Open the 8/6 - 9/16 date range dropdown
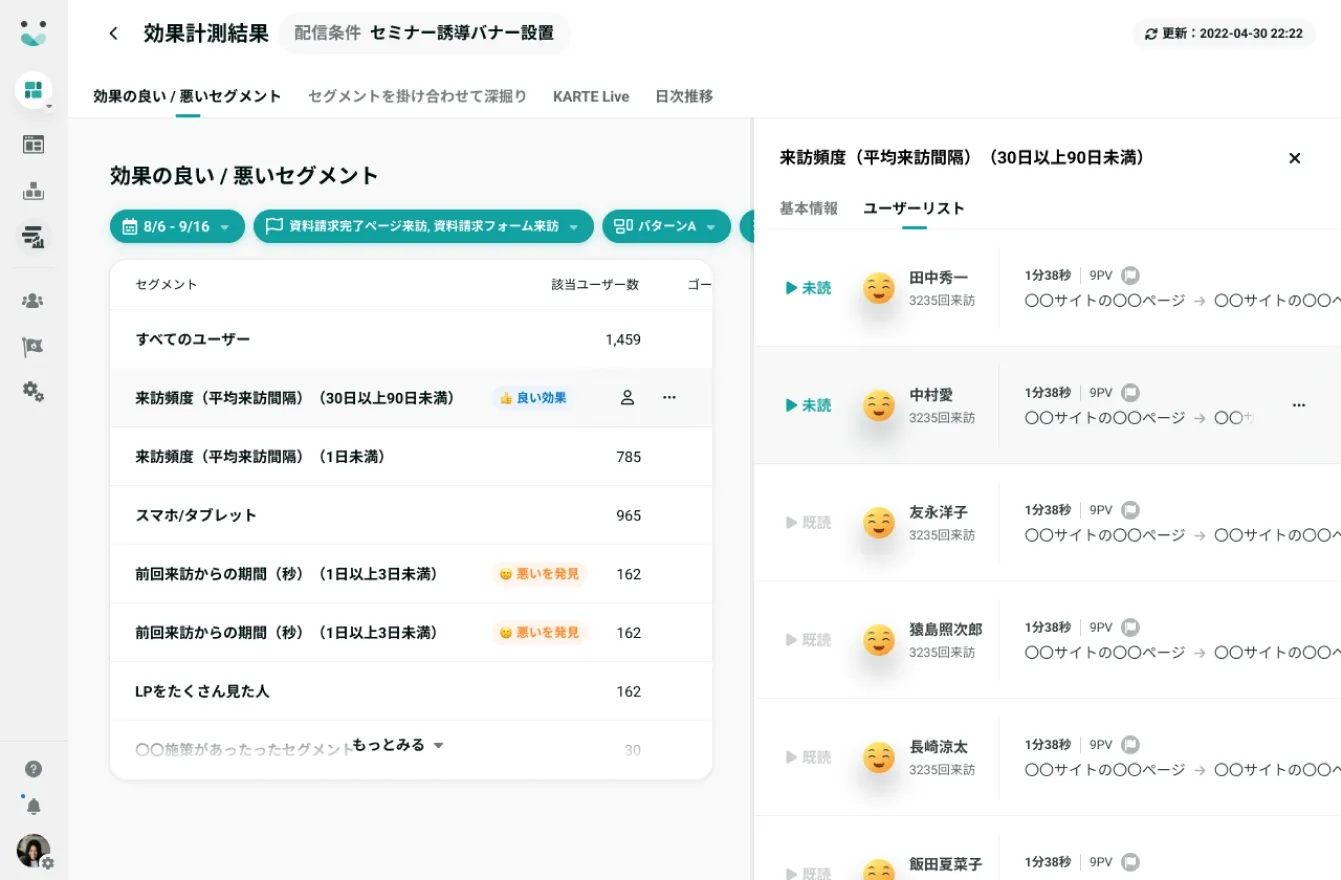Image resolution: width=1341 pixels, height=880 pixels. click(177, 226)
